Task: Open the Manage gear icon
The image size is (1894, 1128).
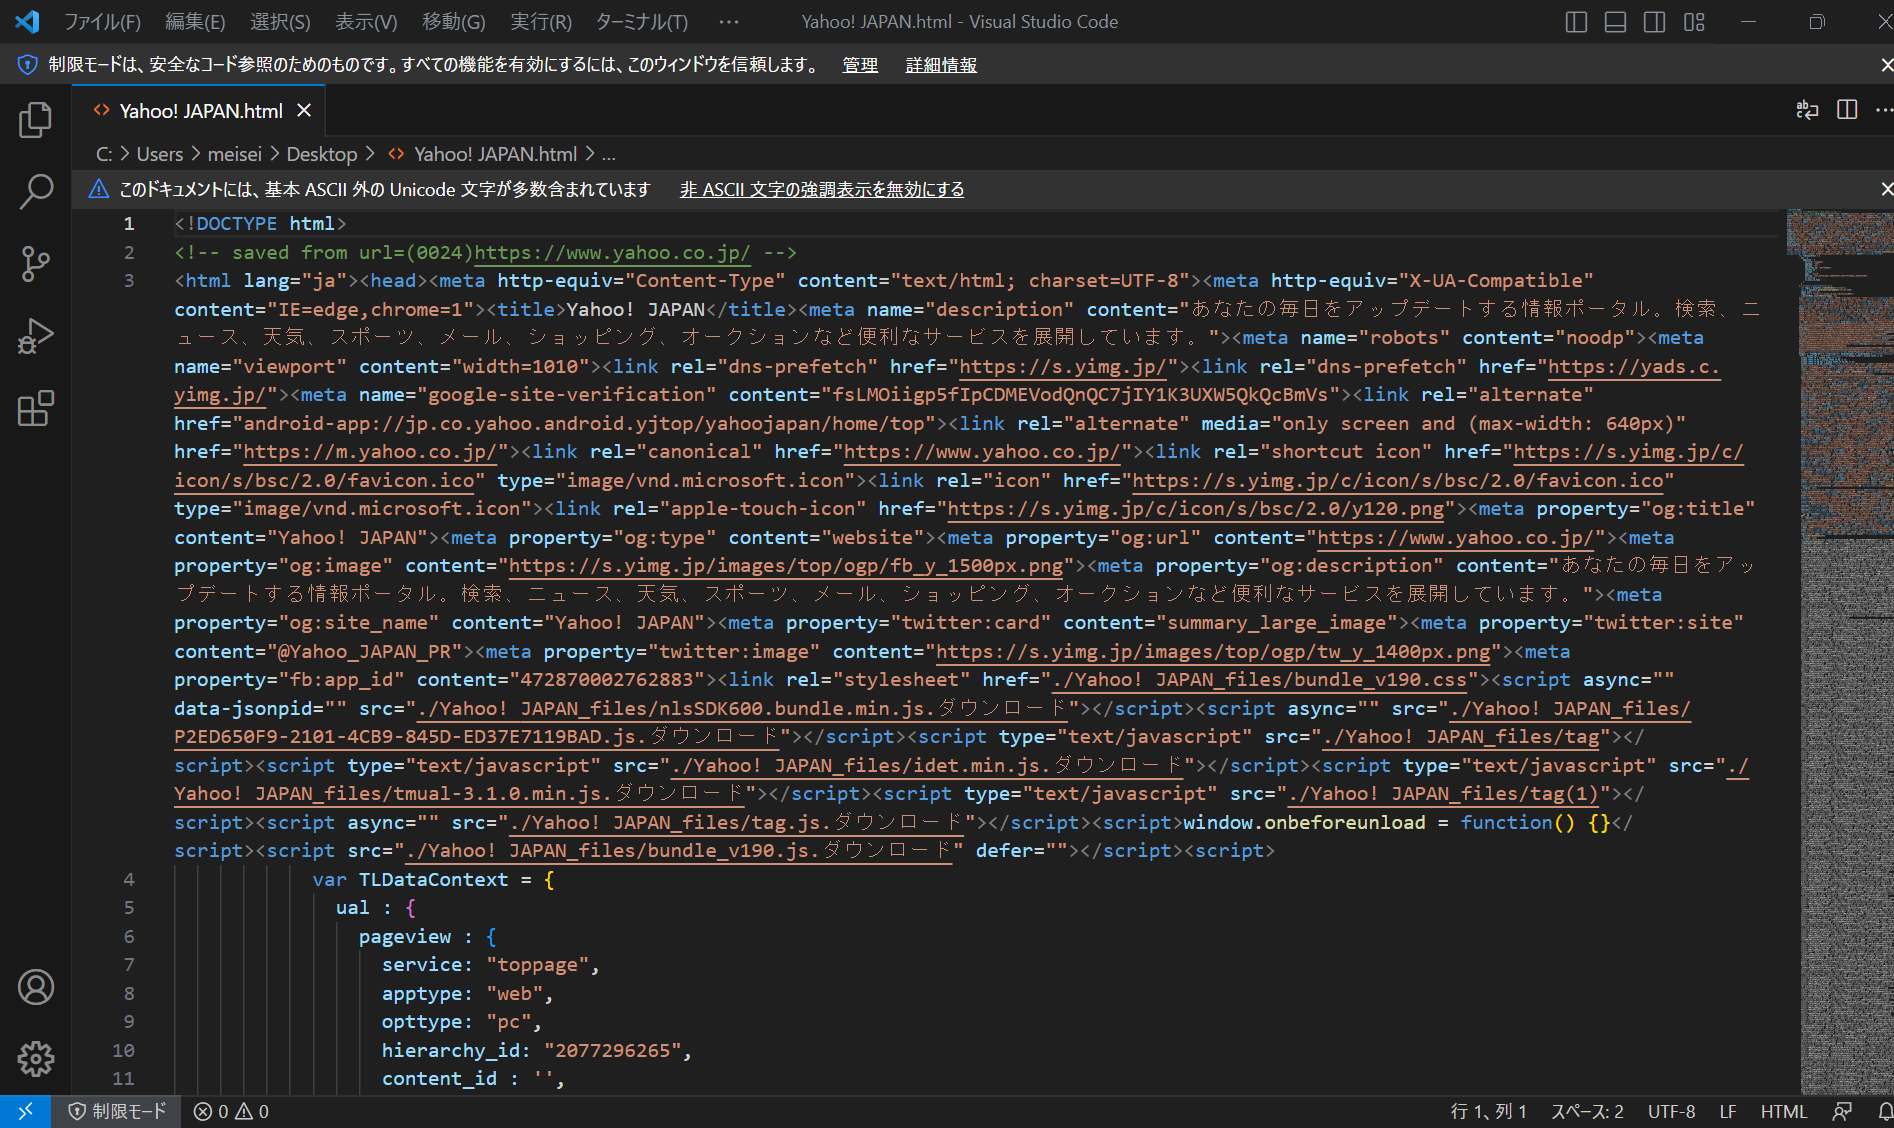Action: [x=36, y=1058]
